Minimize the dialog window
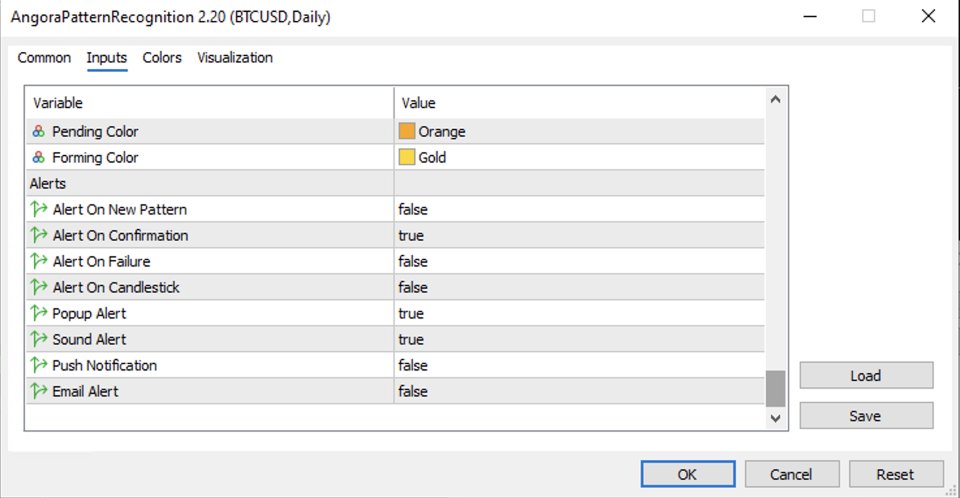Screen dimensions: 960x498 pyautogui.click(x=810, y=17)
